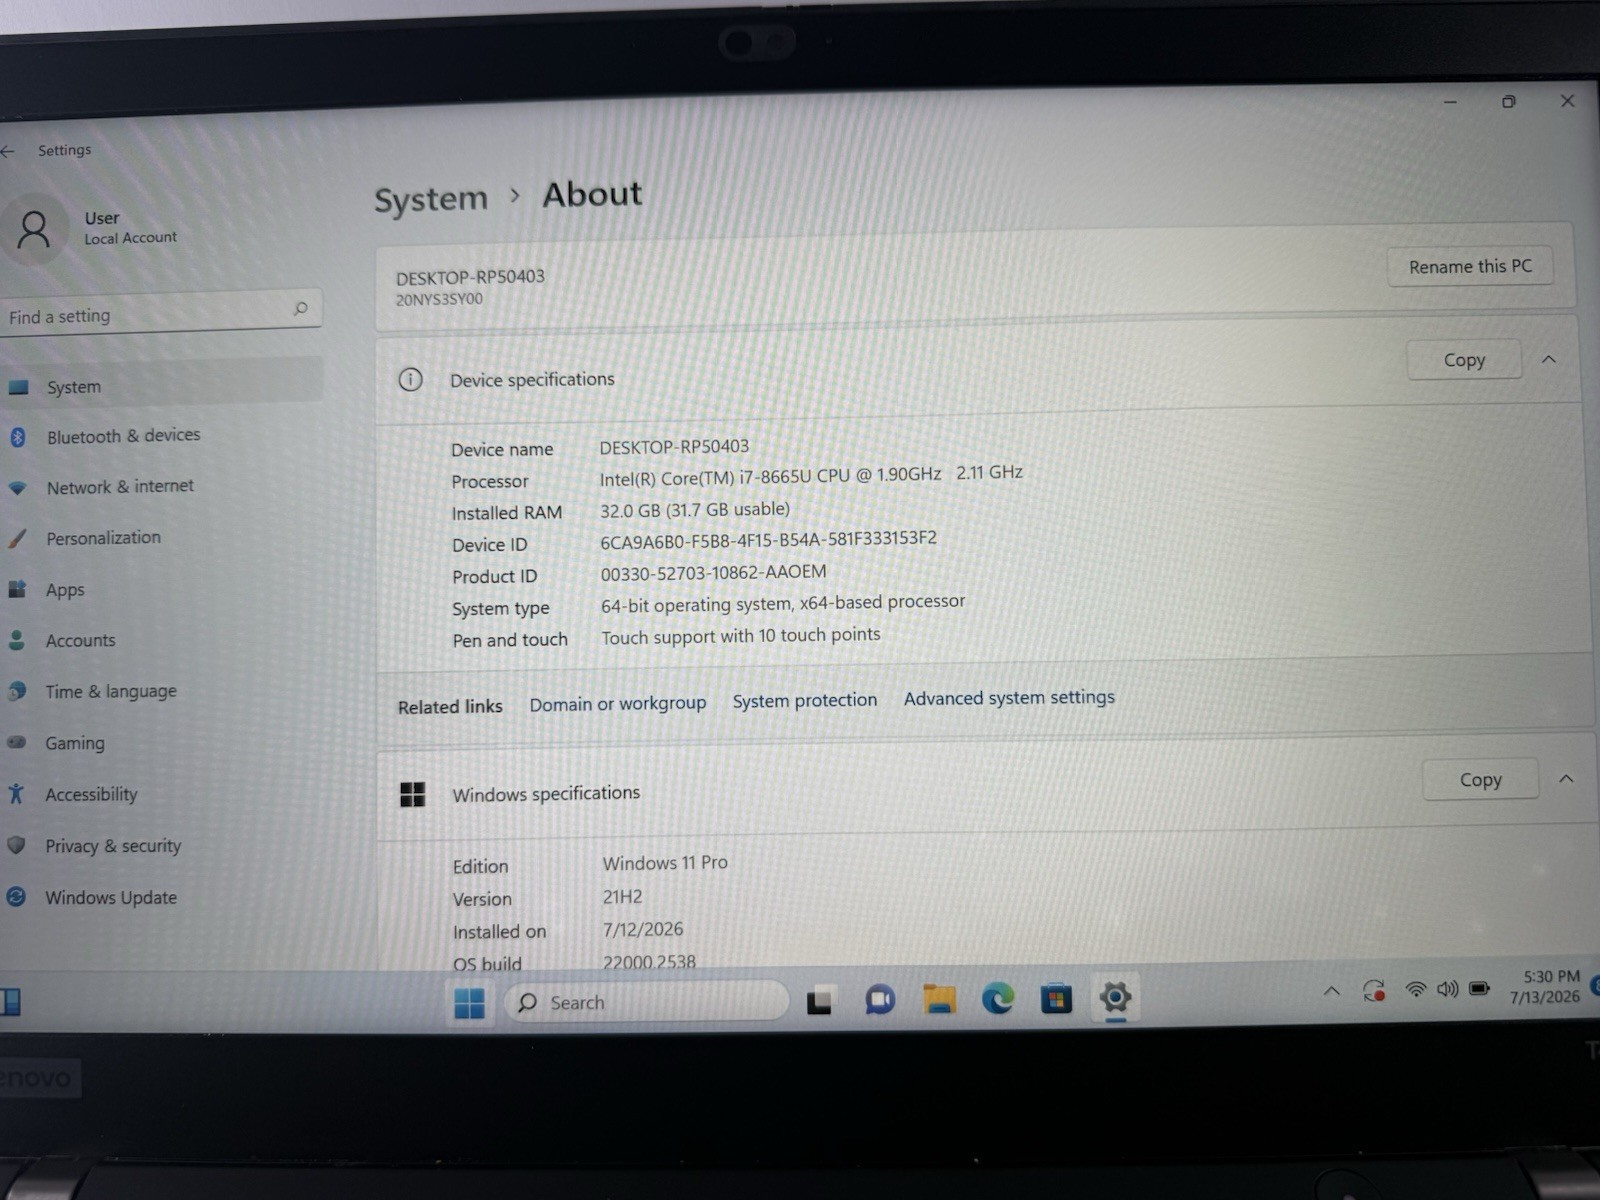The width and height of the screenshot is (1600, 1200).
Task: Open Task View on the taskbar
Action: 819,1001
